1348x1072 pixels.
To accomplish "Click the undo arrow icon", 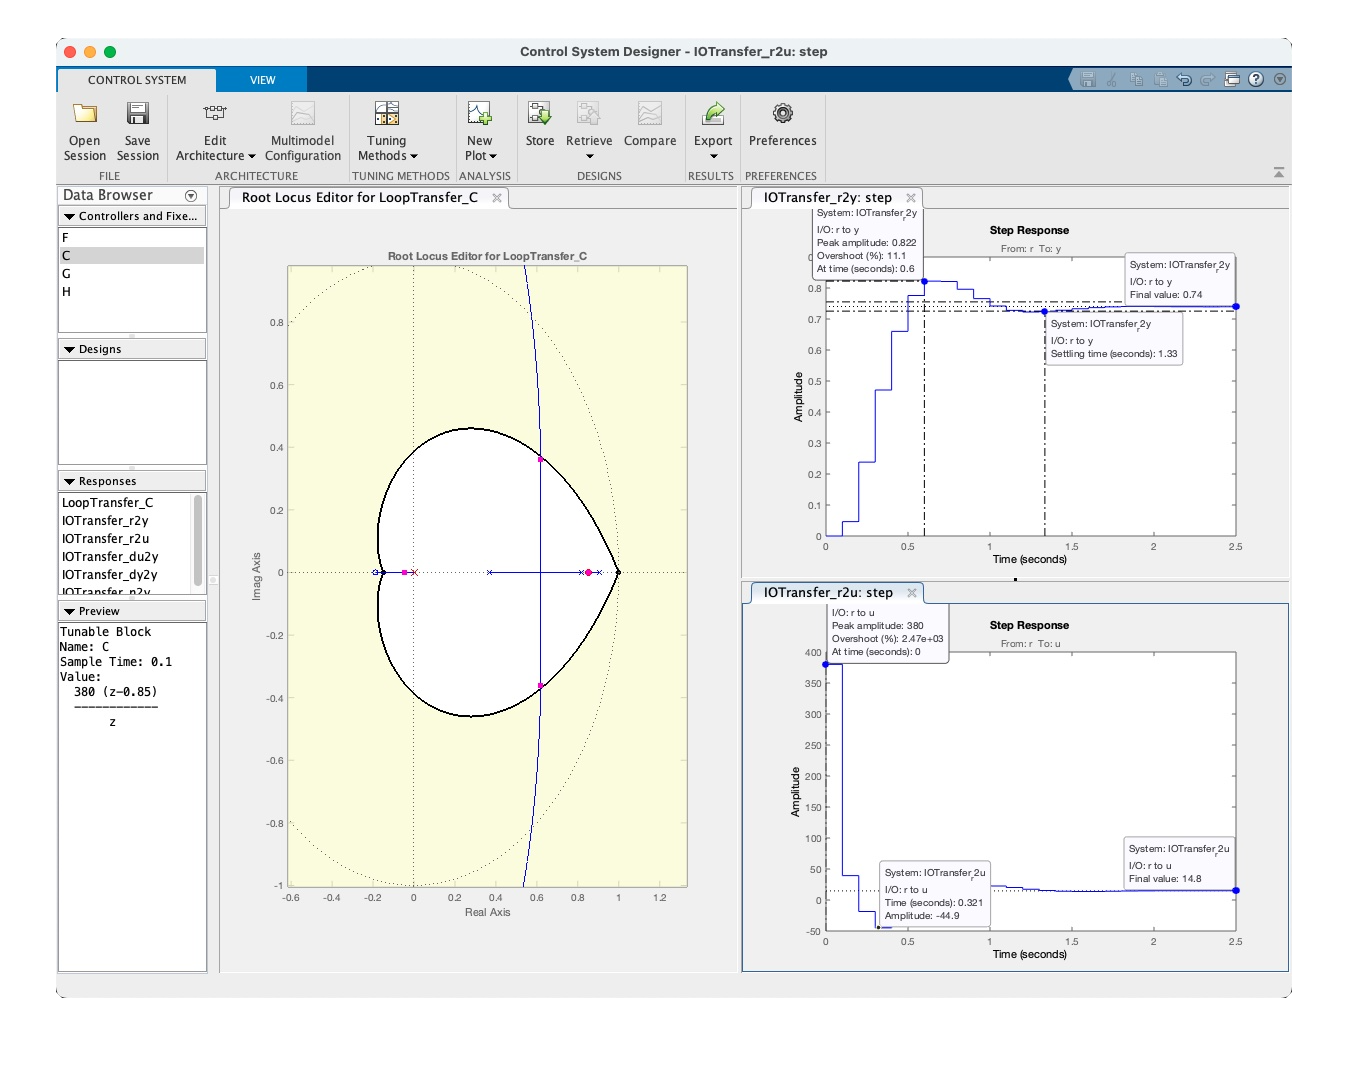I will pos(1184,79).
